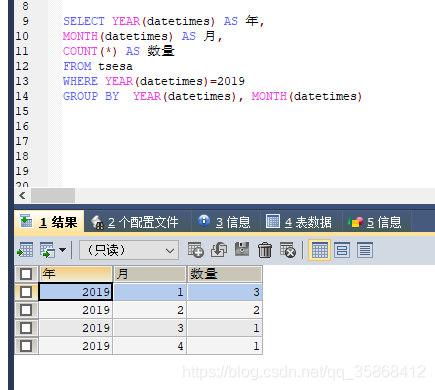Image resolution: width=435 pixels, height=390 pixels.
Task: Click the 月 column header
Action: [x=150, y=274]
